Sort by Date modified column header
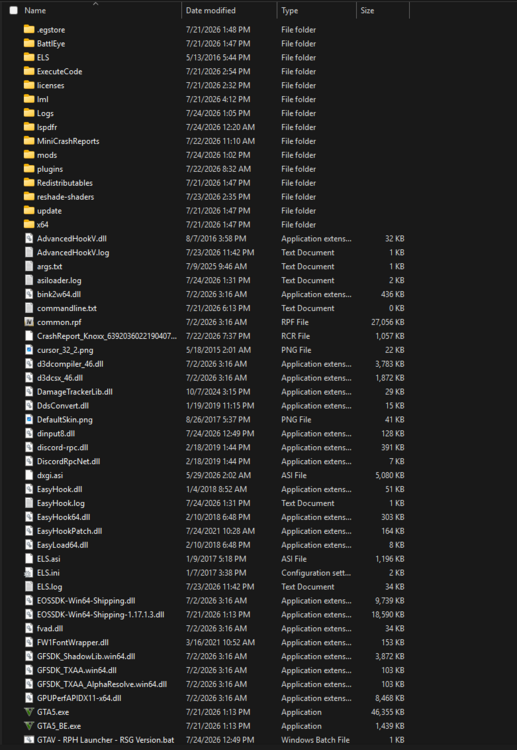The height and width of the screenshot is (750, 517). pyautogui.click(x=210, y=11)
